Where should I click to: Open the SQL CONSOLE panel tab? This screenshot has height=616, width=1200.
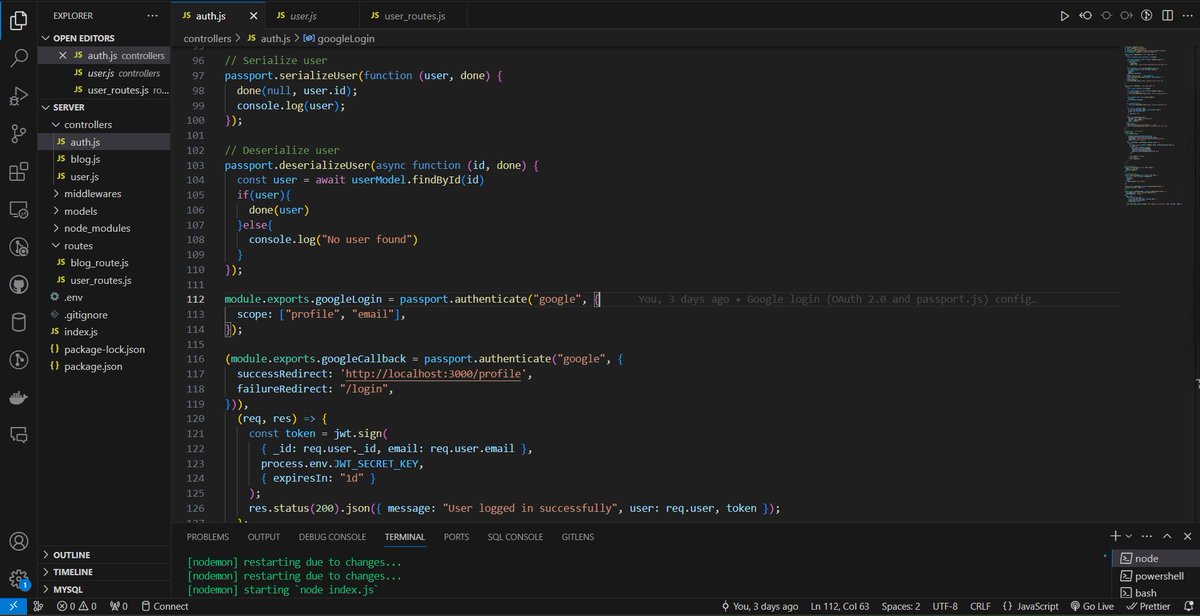[515, 537]
